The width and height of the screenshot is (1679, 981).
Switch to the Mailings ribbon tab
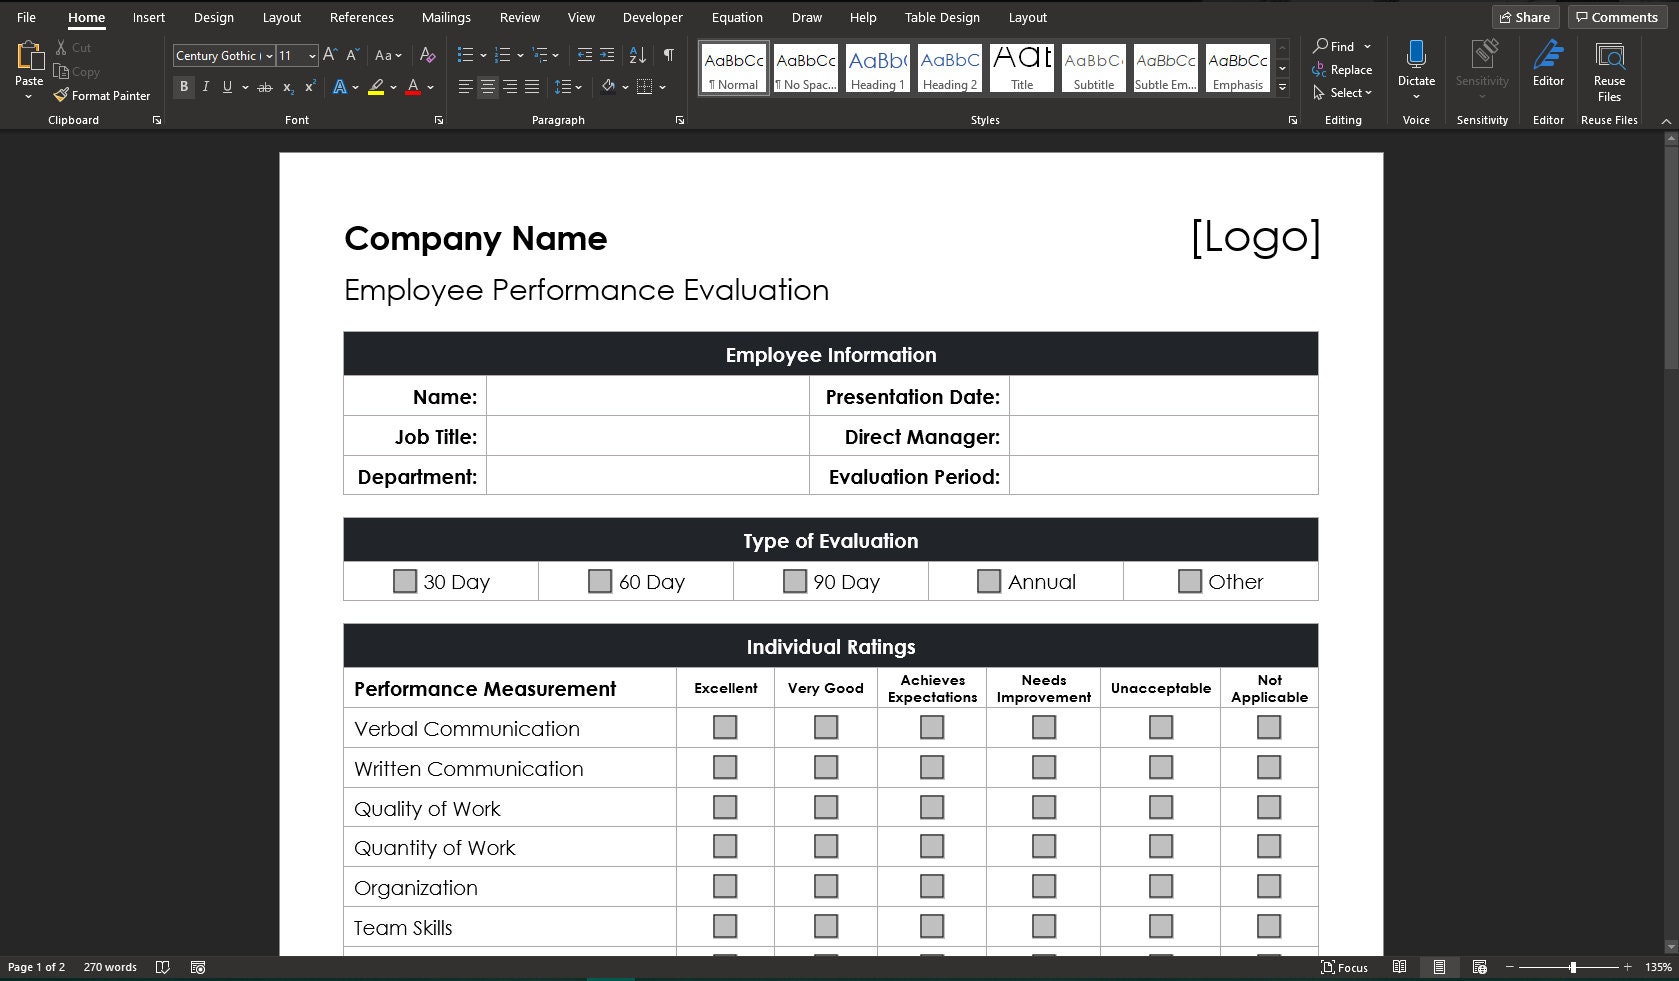pos(445,17)
